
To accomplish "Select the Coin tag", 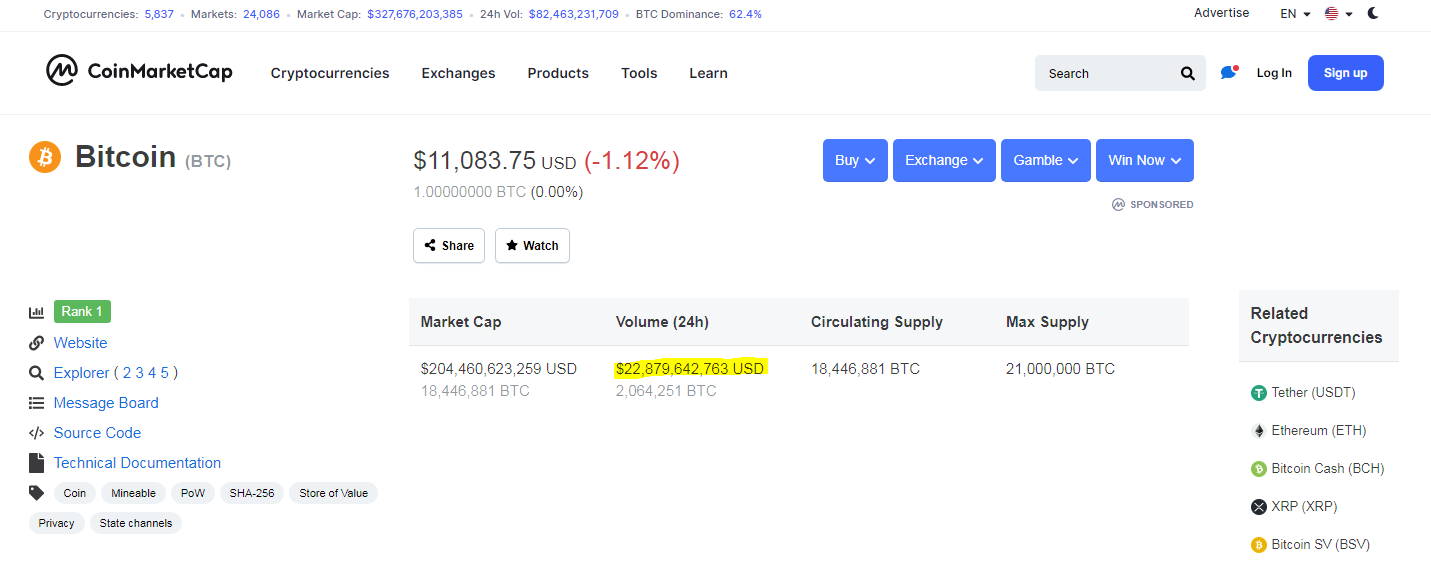I will (x=75, y=493).
